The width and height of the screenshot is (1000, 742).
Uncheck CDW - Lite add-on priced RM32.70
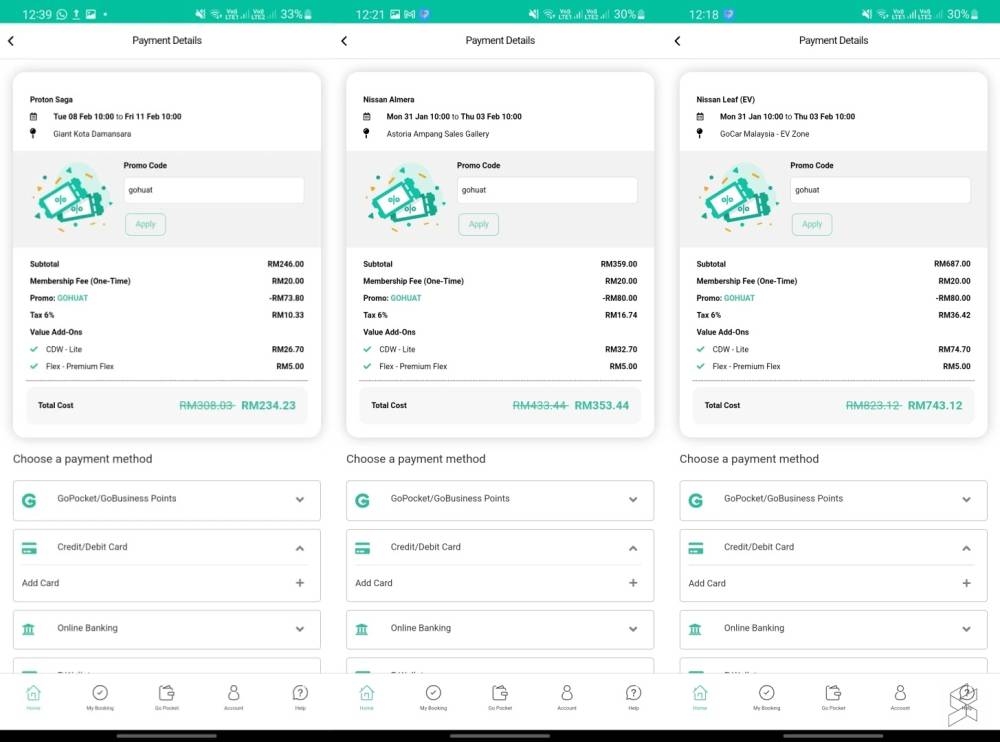(367, 350)
